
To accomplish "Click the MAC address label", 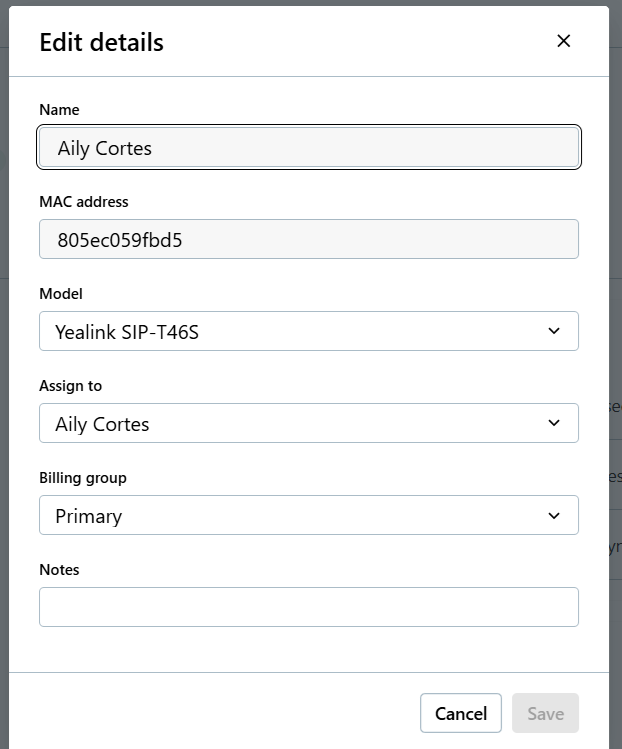I will (x=84, y=202).
